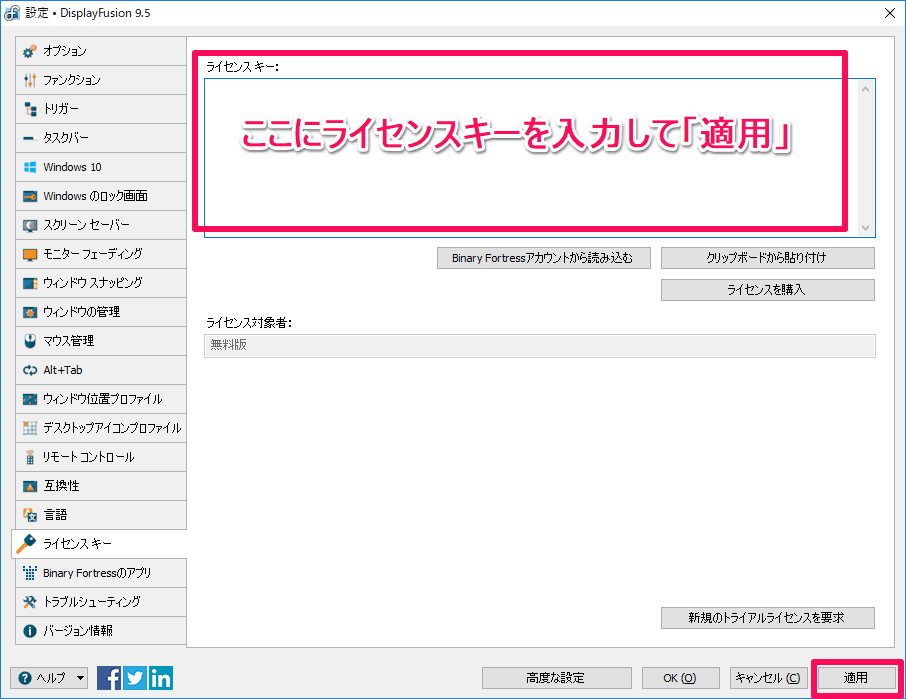The height and width of the screenshot is (699, 906).
Task: Click the ライセンス キー key icon
Action: 27,544
